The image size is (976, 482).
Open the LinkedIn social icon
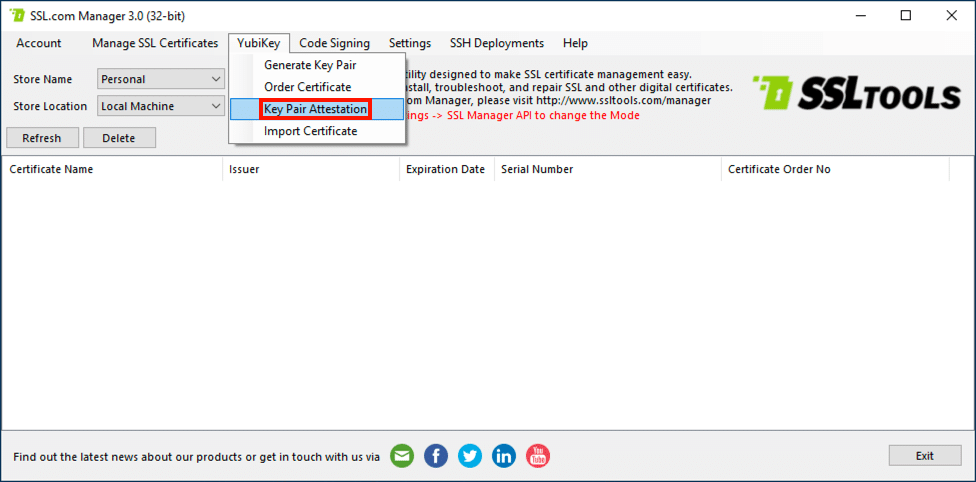pos(504,456)
